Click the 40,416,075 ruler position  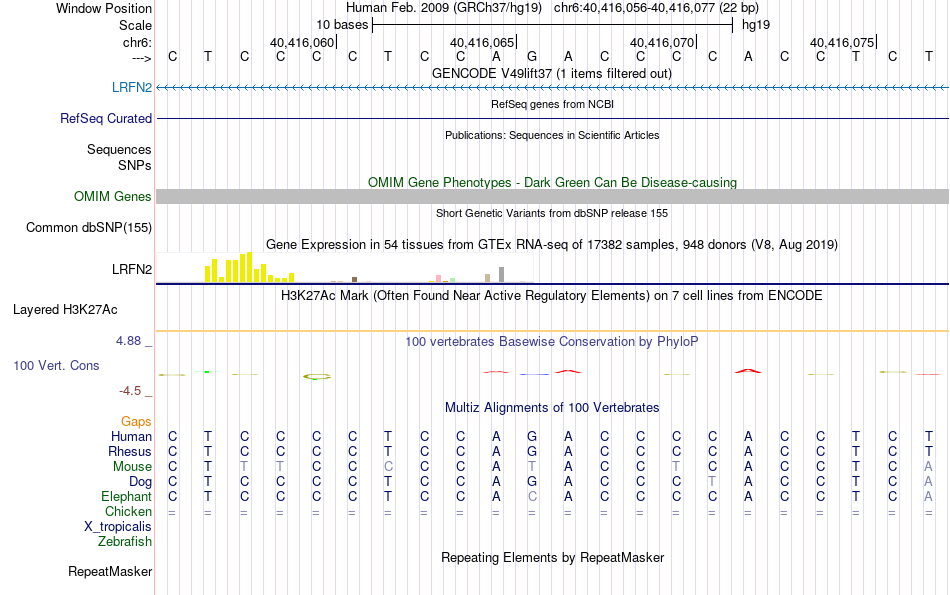[842, 42]
